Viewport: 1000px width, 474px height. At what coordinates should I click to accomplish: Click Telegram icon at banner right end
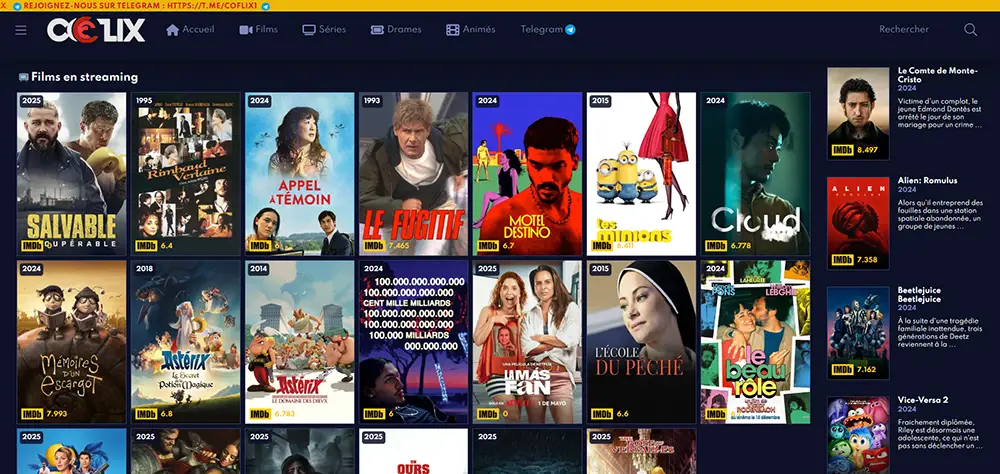[x=265, y=6]
